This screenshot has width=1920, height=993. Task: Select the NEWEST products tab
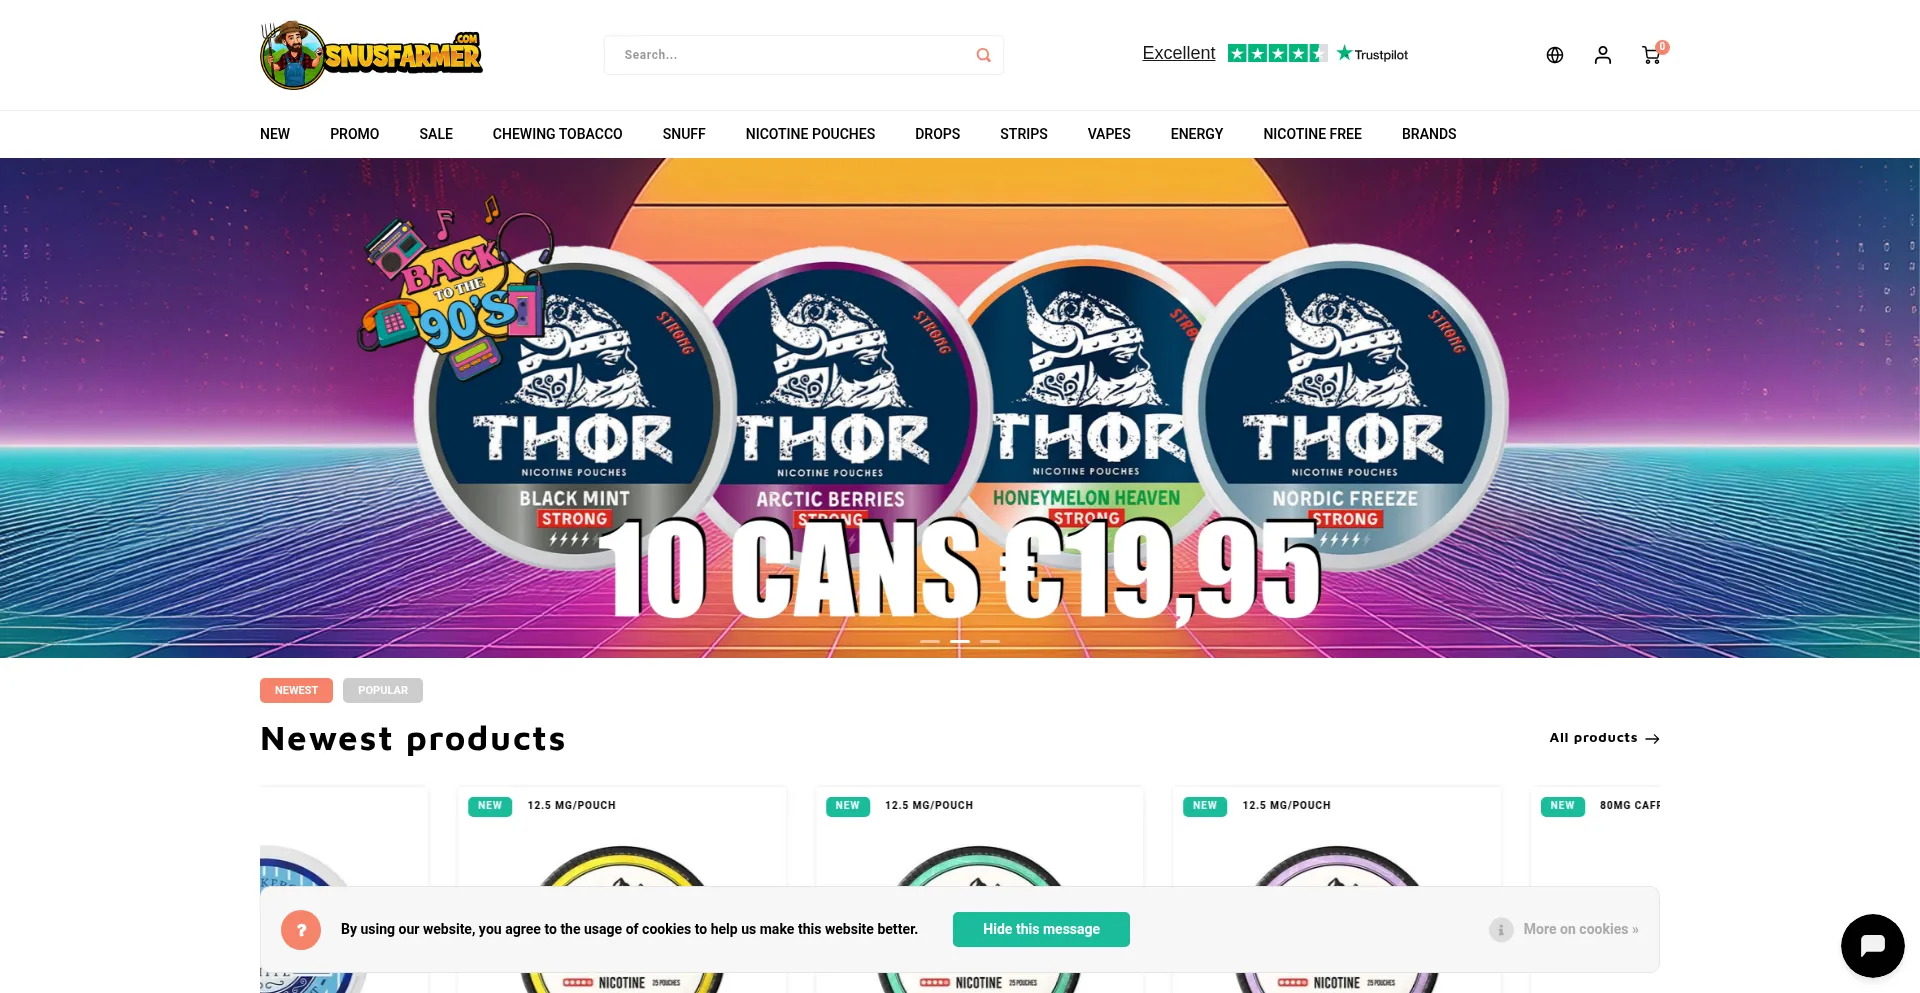pos(296,690)
